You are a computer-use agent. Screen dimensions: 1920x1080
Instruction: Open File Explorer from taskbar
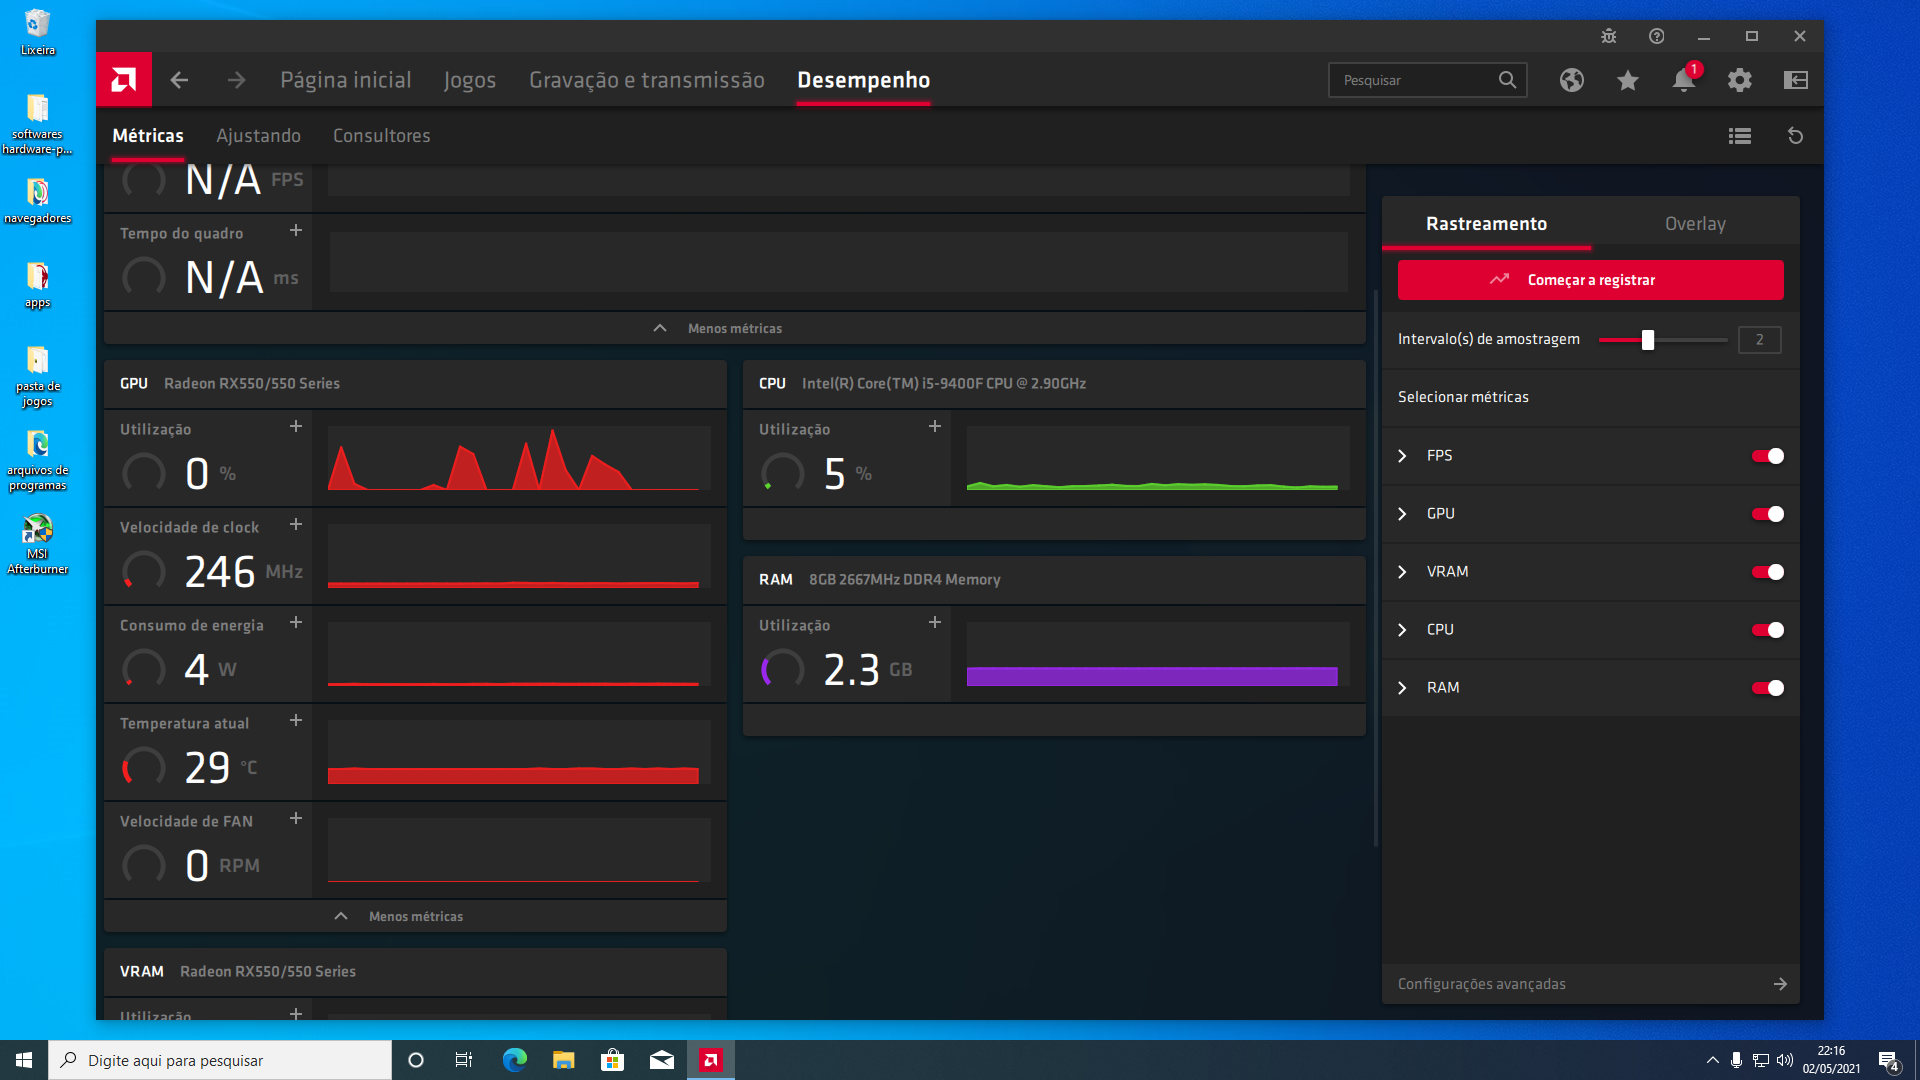point(564,1060)
